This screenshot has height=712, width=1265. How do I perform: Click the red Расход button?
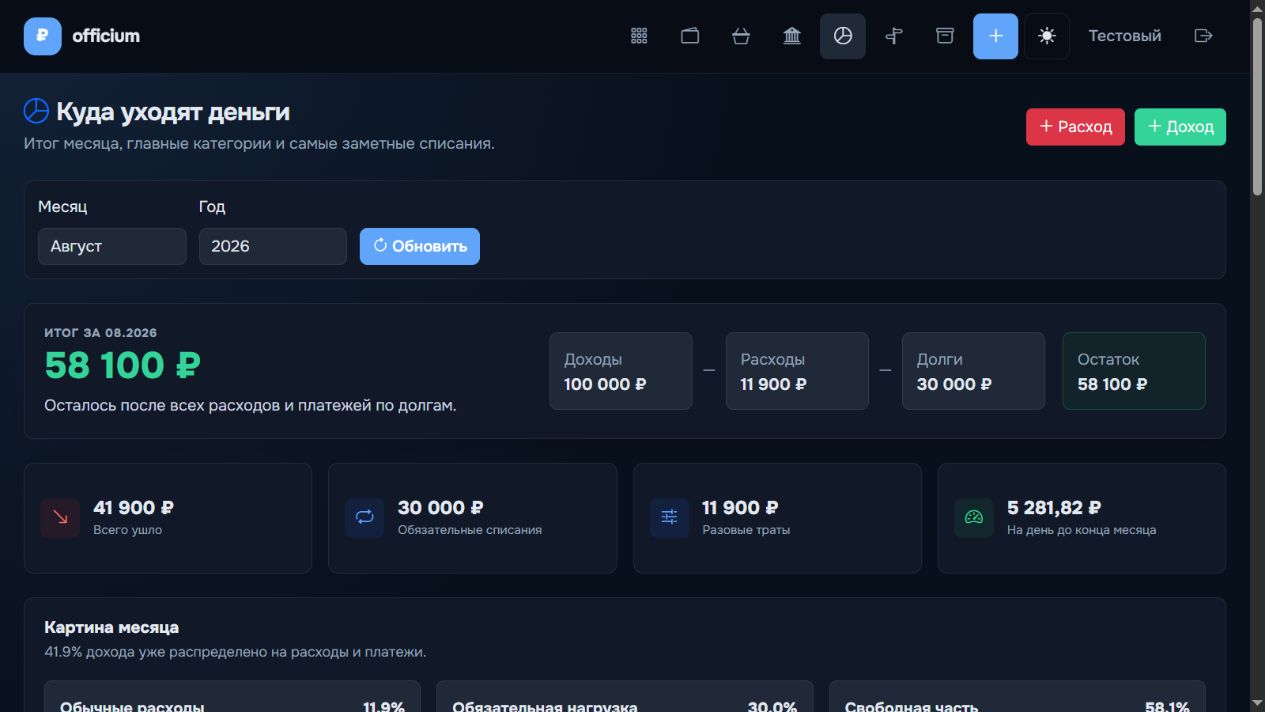(x=1075, y=127)
